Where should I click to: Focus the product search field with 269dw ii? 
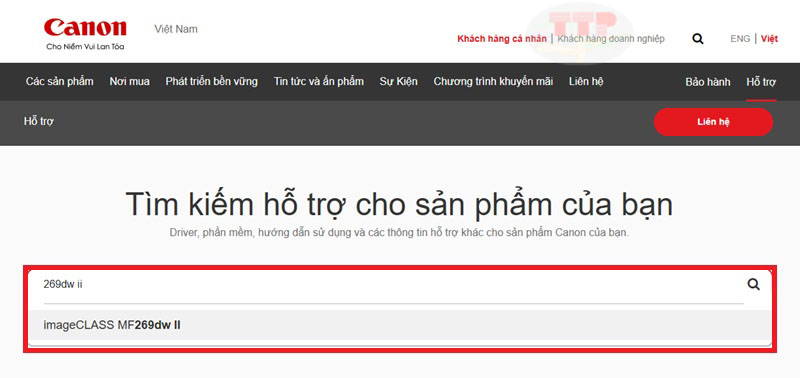point(393,285)
